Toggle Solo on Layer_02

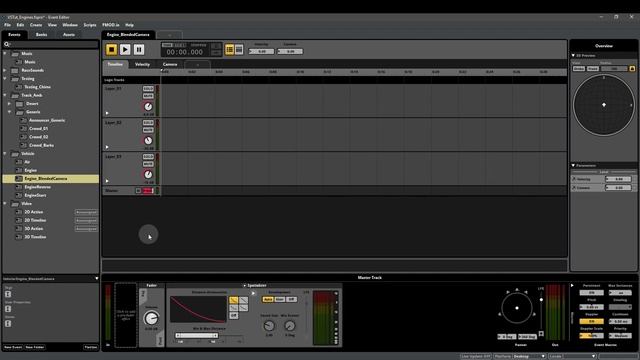tap(148, 122)
